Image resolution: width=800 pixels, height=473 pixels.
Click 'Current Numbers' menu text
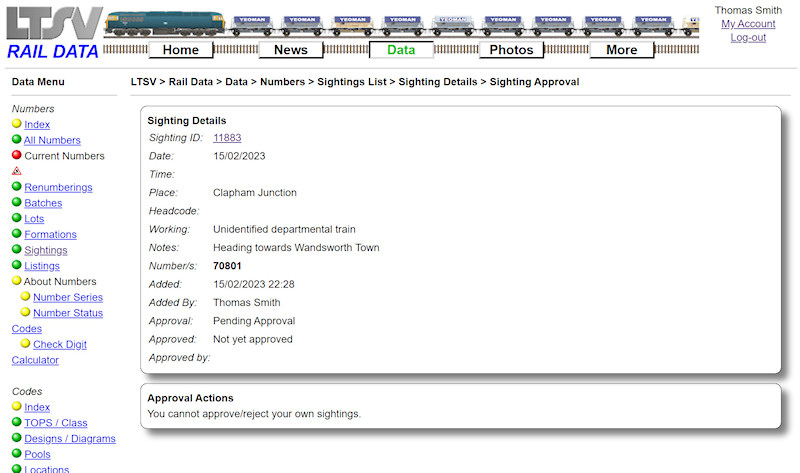pos(64,156)
